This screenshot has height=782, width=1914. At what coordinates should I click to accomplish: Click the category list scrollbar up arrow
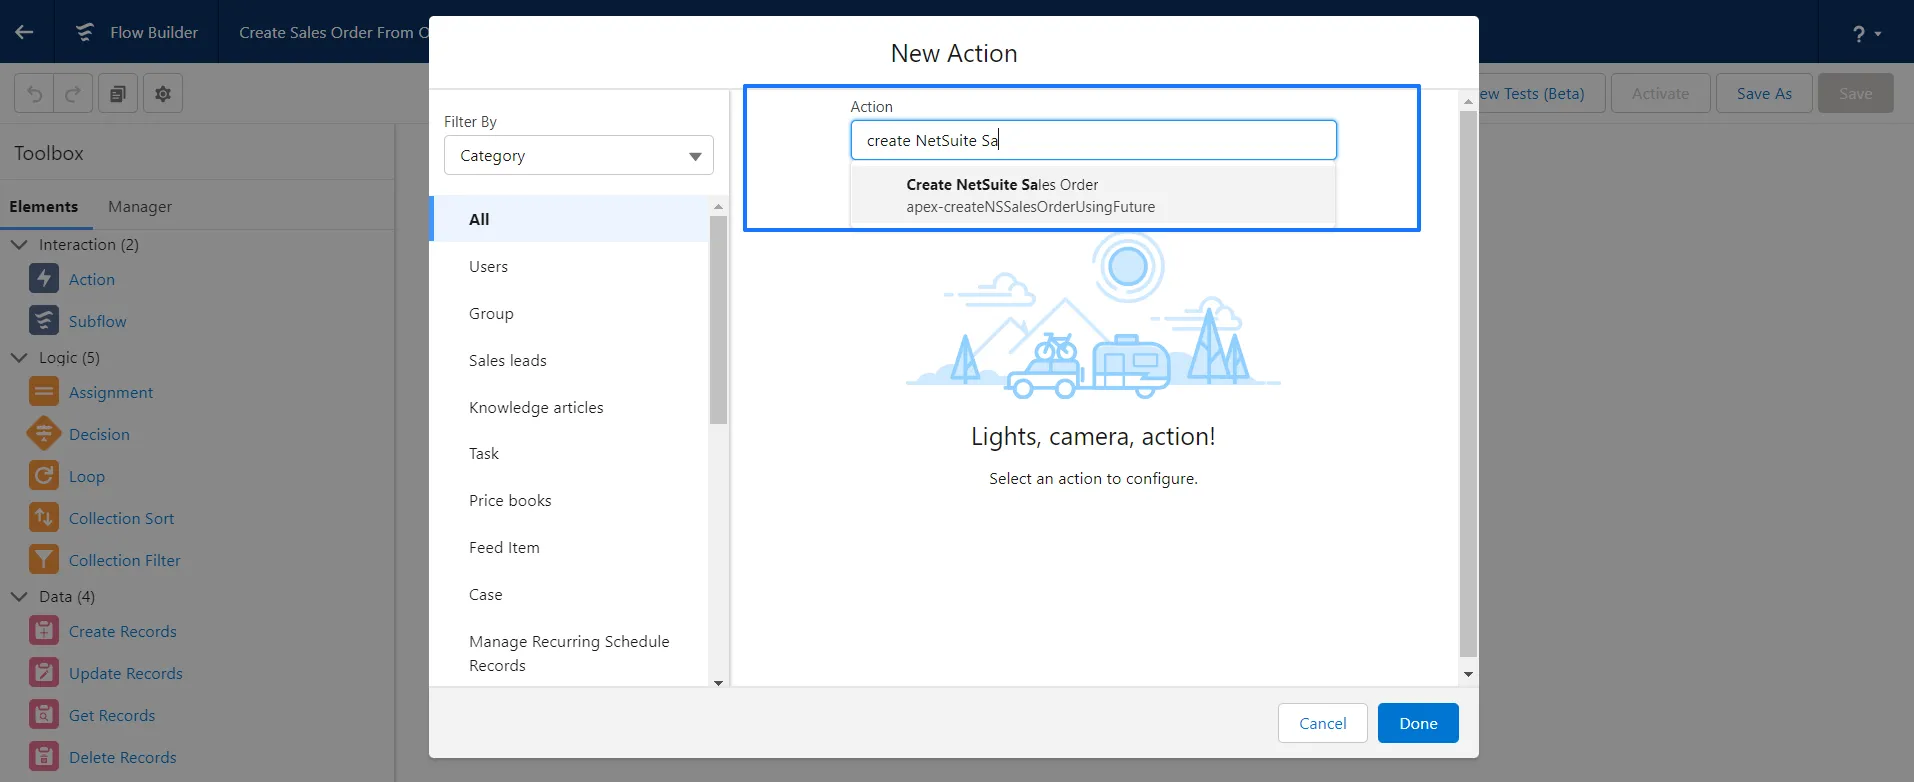[x=718, y=206]
